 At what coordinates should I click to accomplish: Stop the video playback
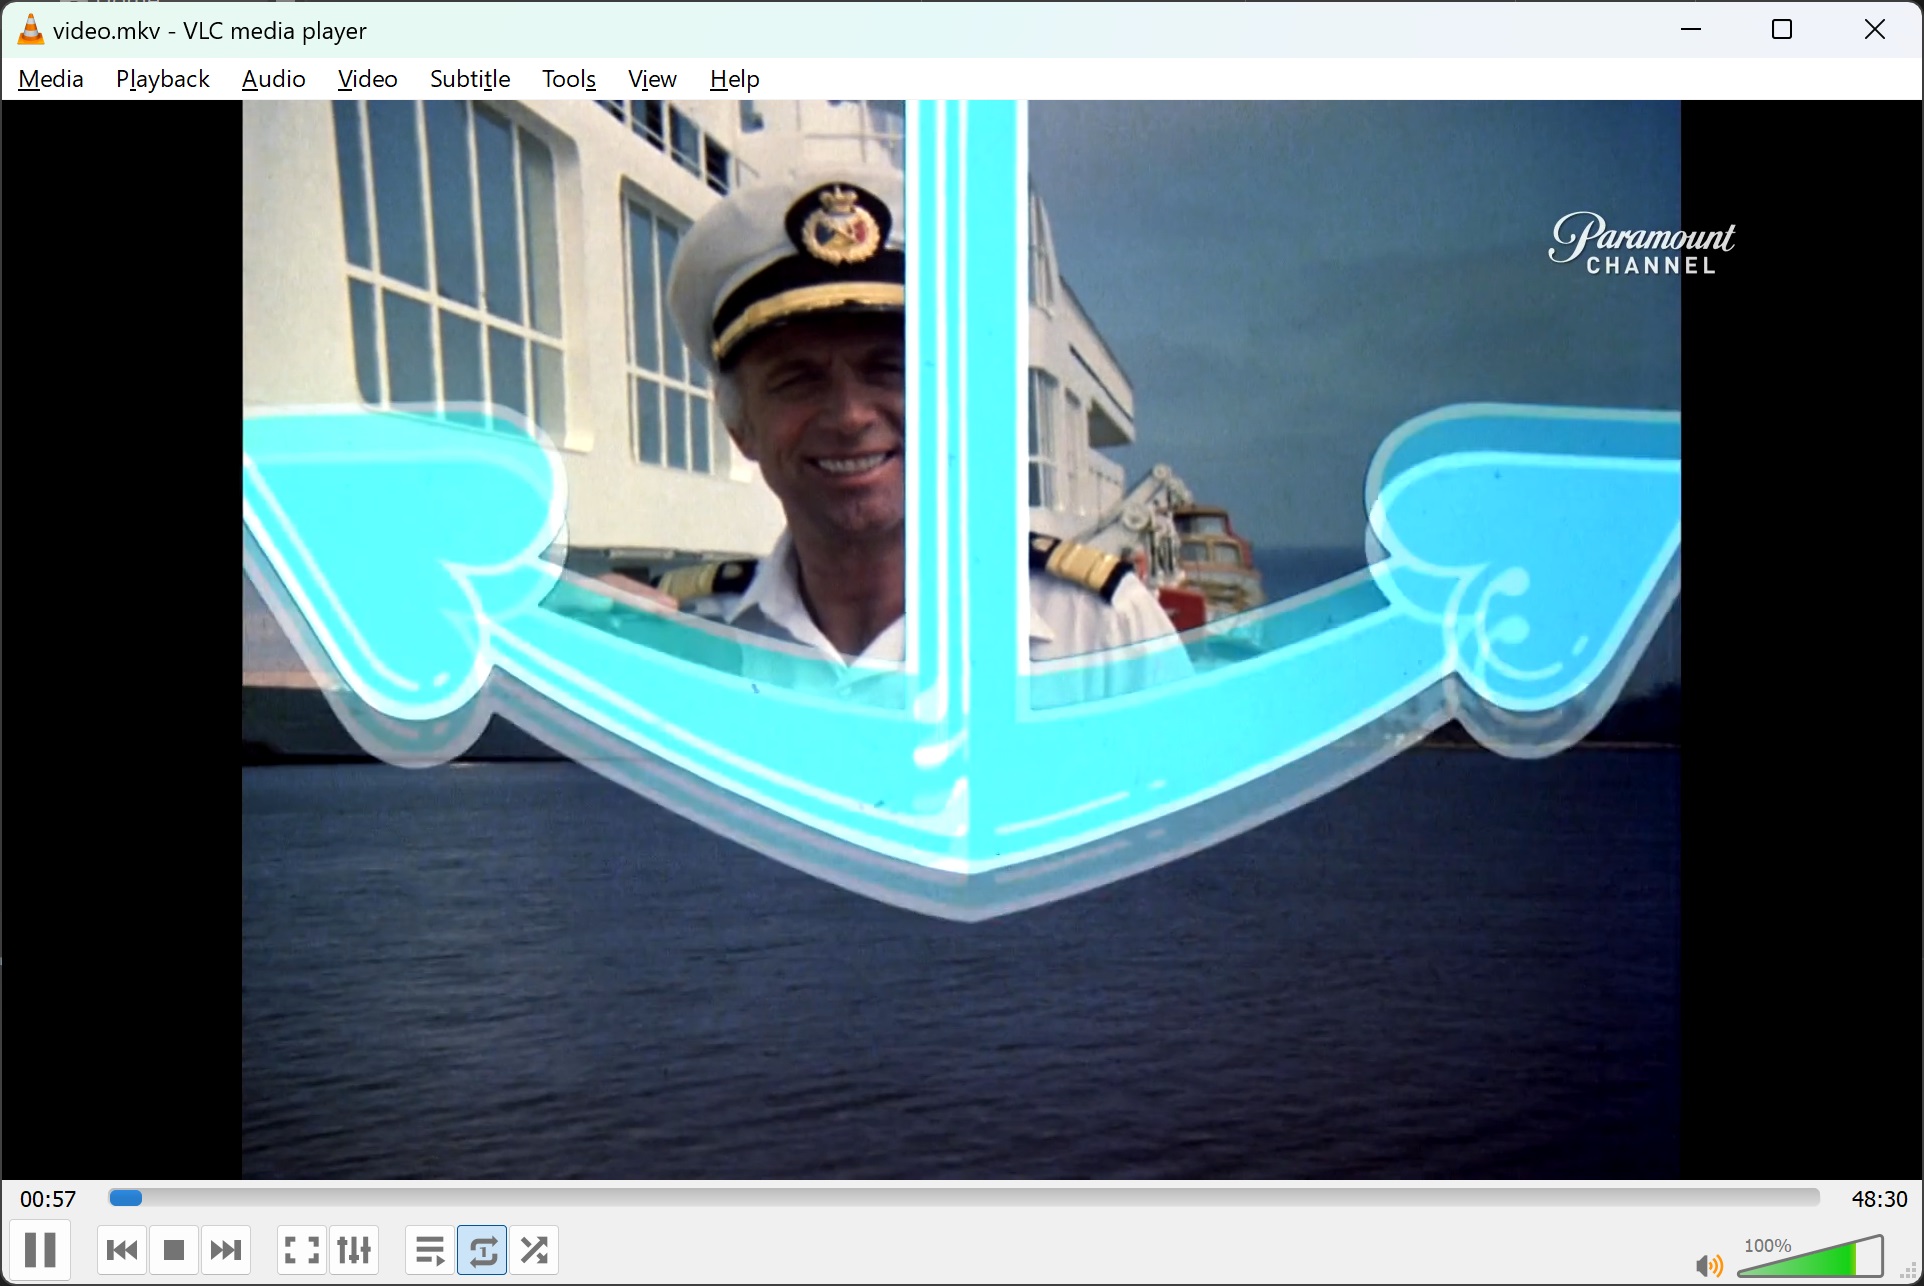(x=174, y=1250)
